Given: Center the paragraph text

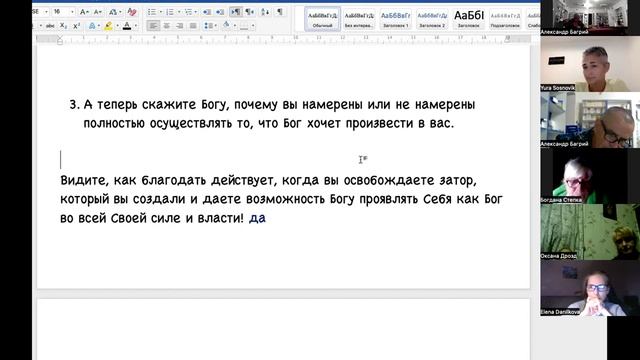Looking at the screenshot, I should click(x=167, y=26).
